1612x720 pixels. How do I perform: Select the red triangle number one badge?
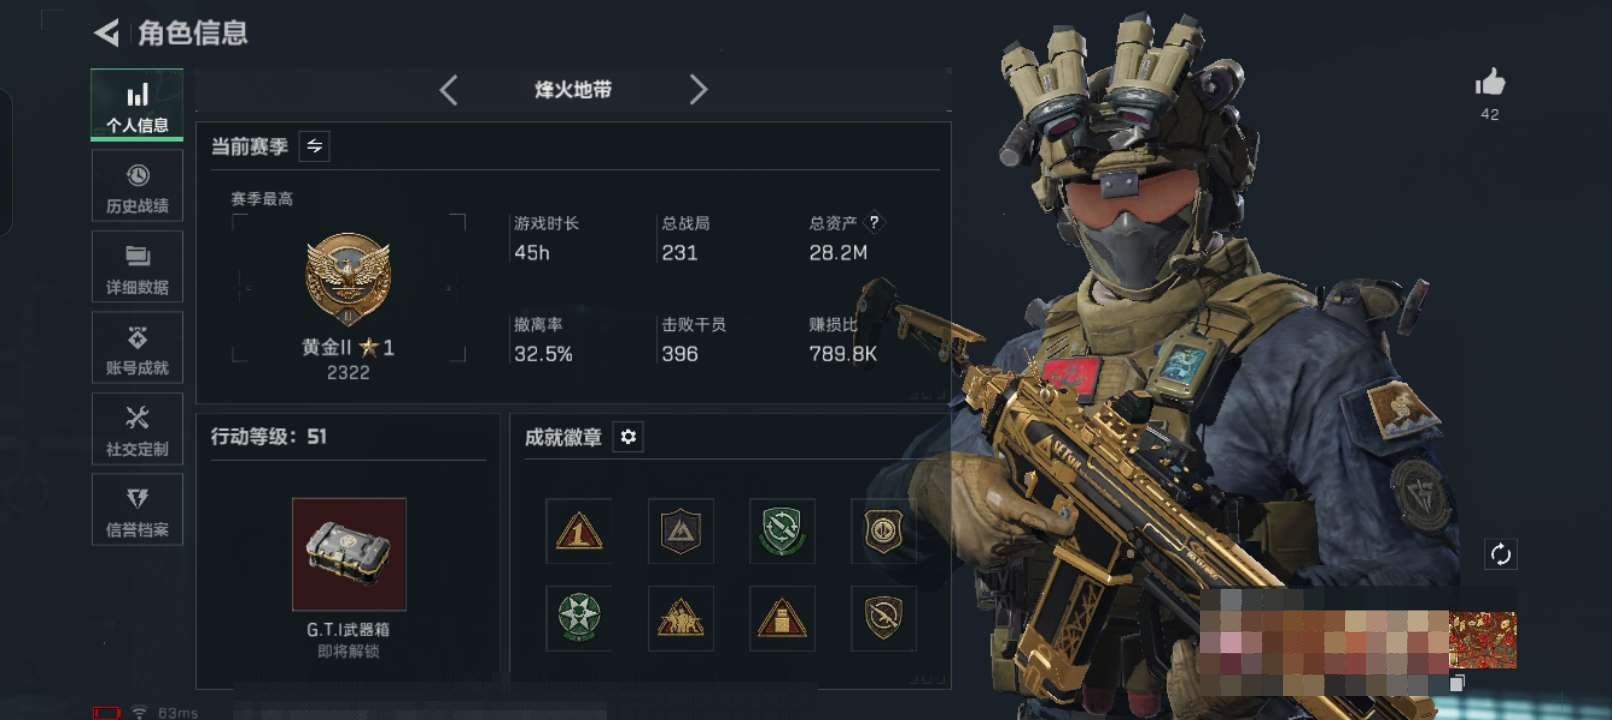point(579,531)
